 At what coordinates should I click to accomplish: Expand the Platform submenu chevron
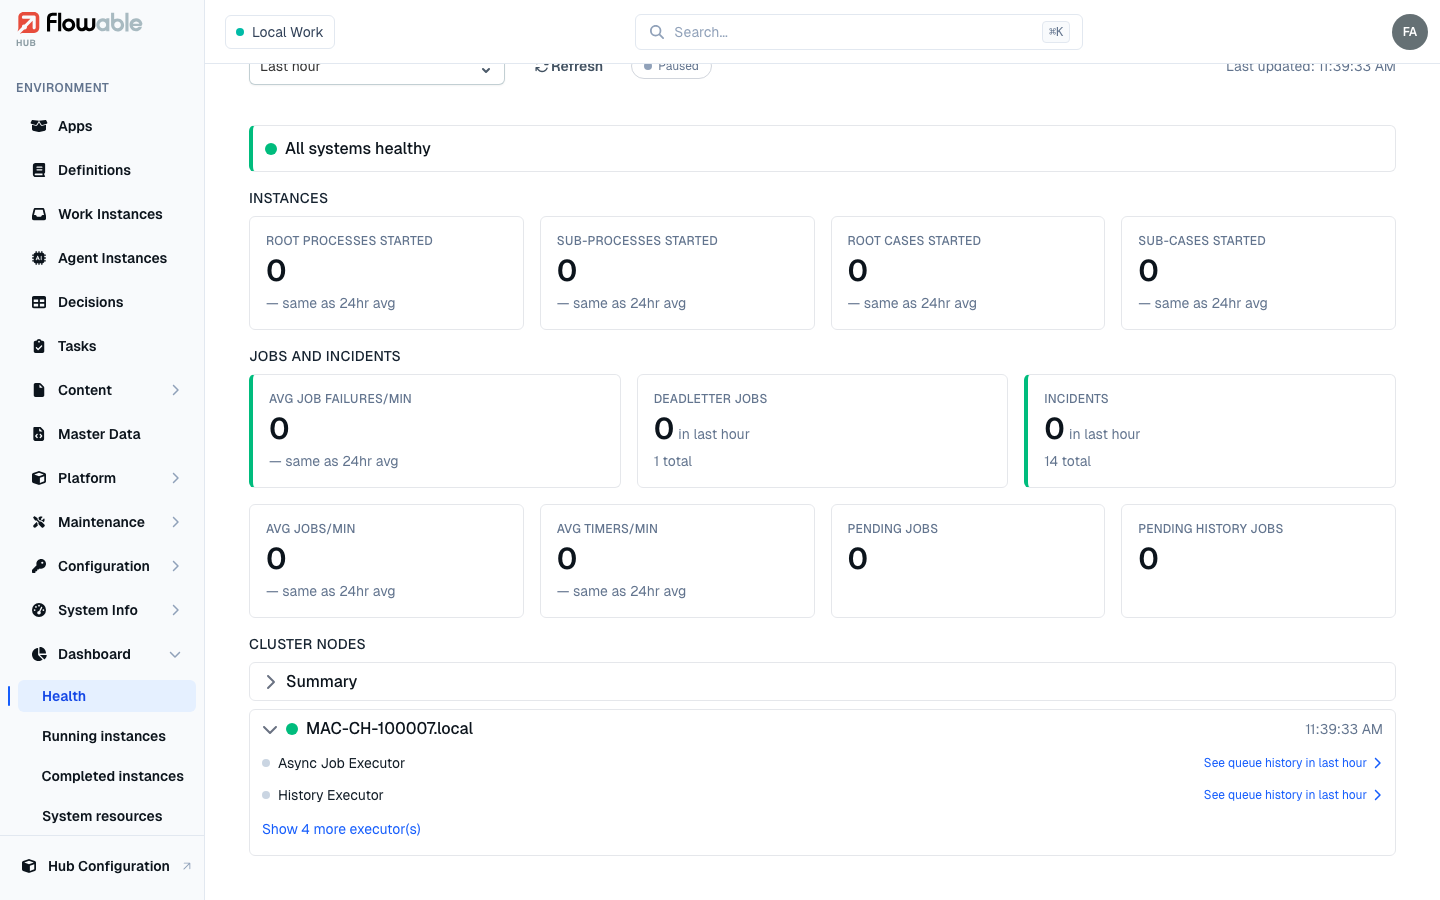point(175,478)
